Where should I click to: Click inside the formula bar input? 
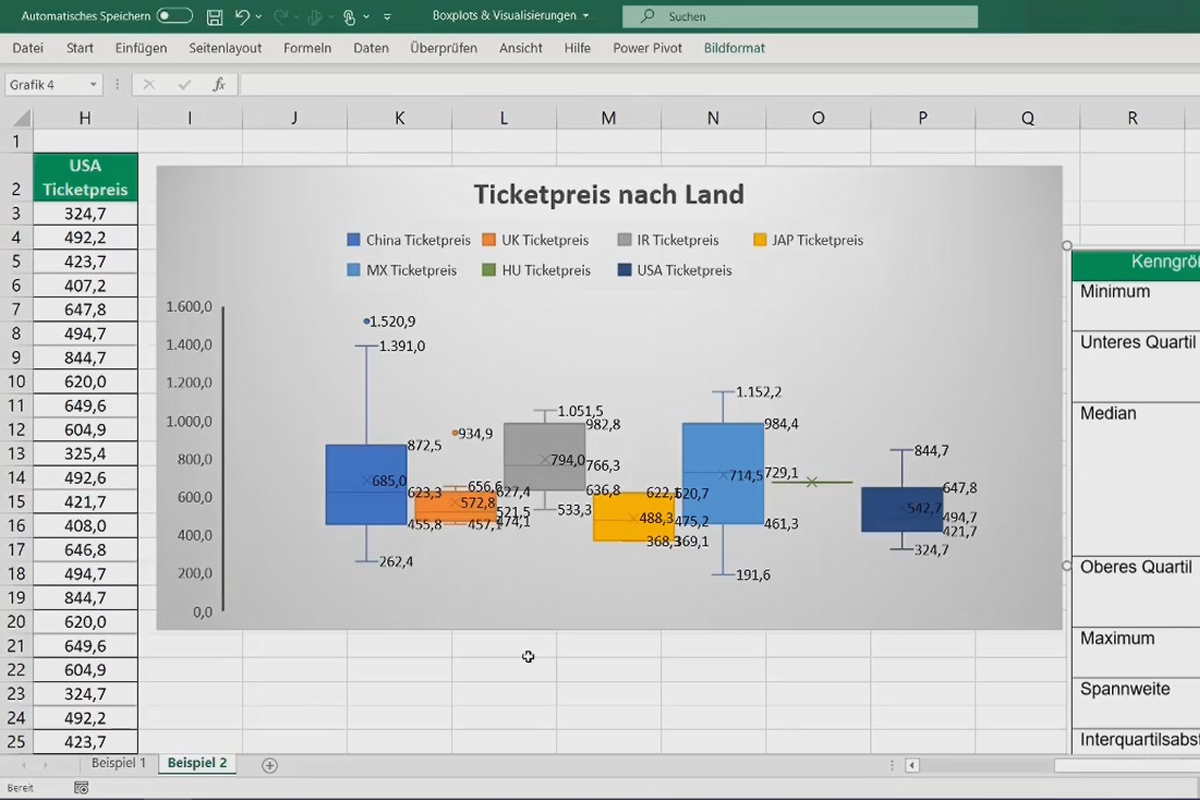point(718,85)
